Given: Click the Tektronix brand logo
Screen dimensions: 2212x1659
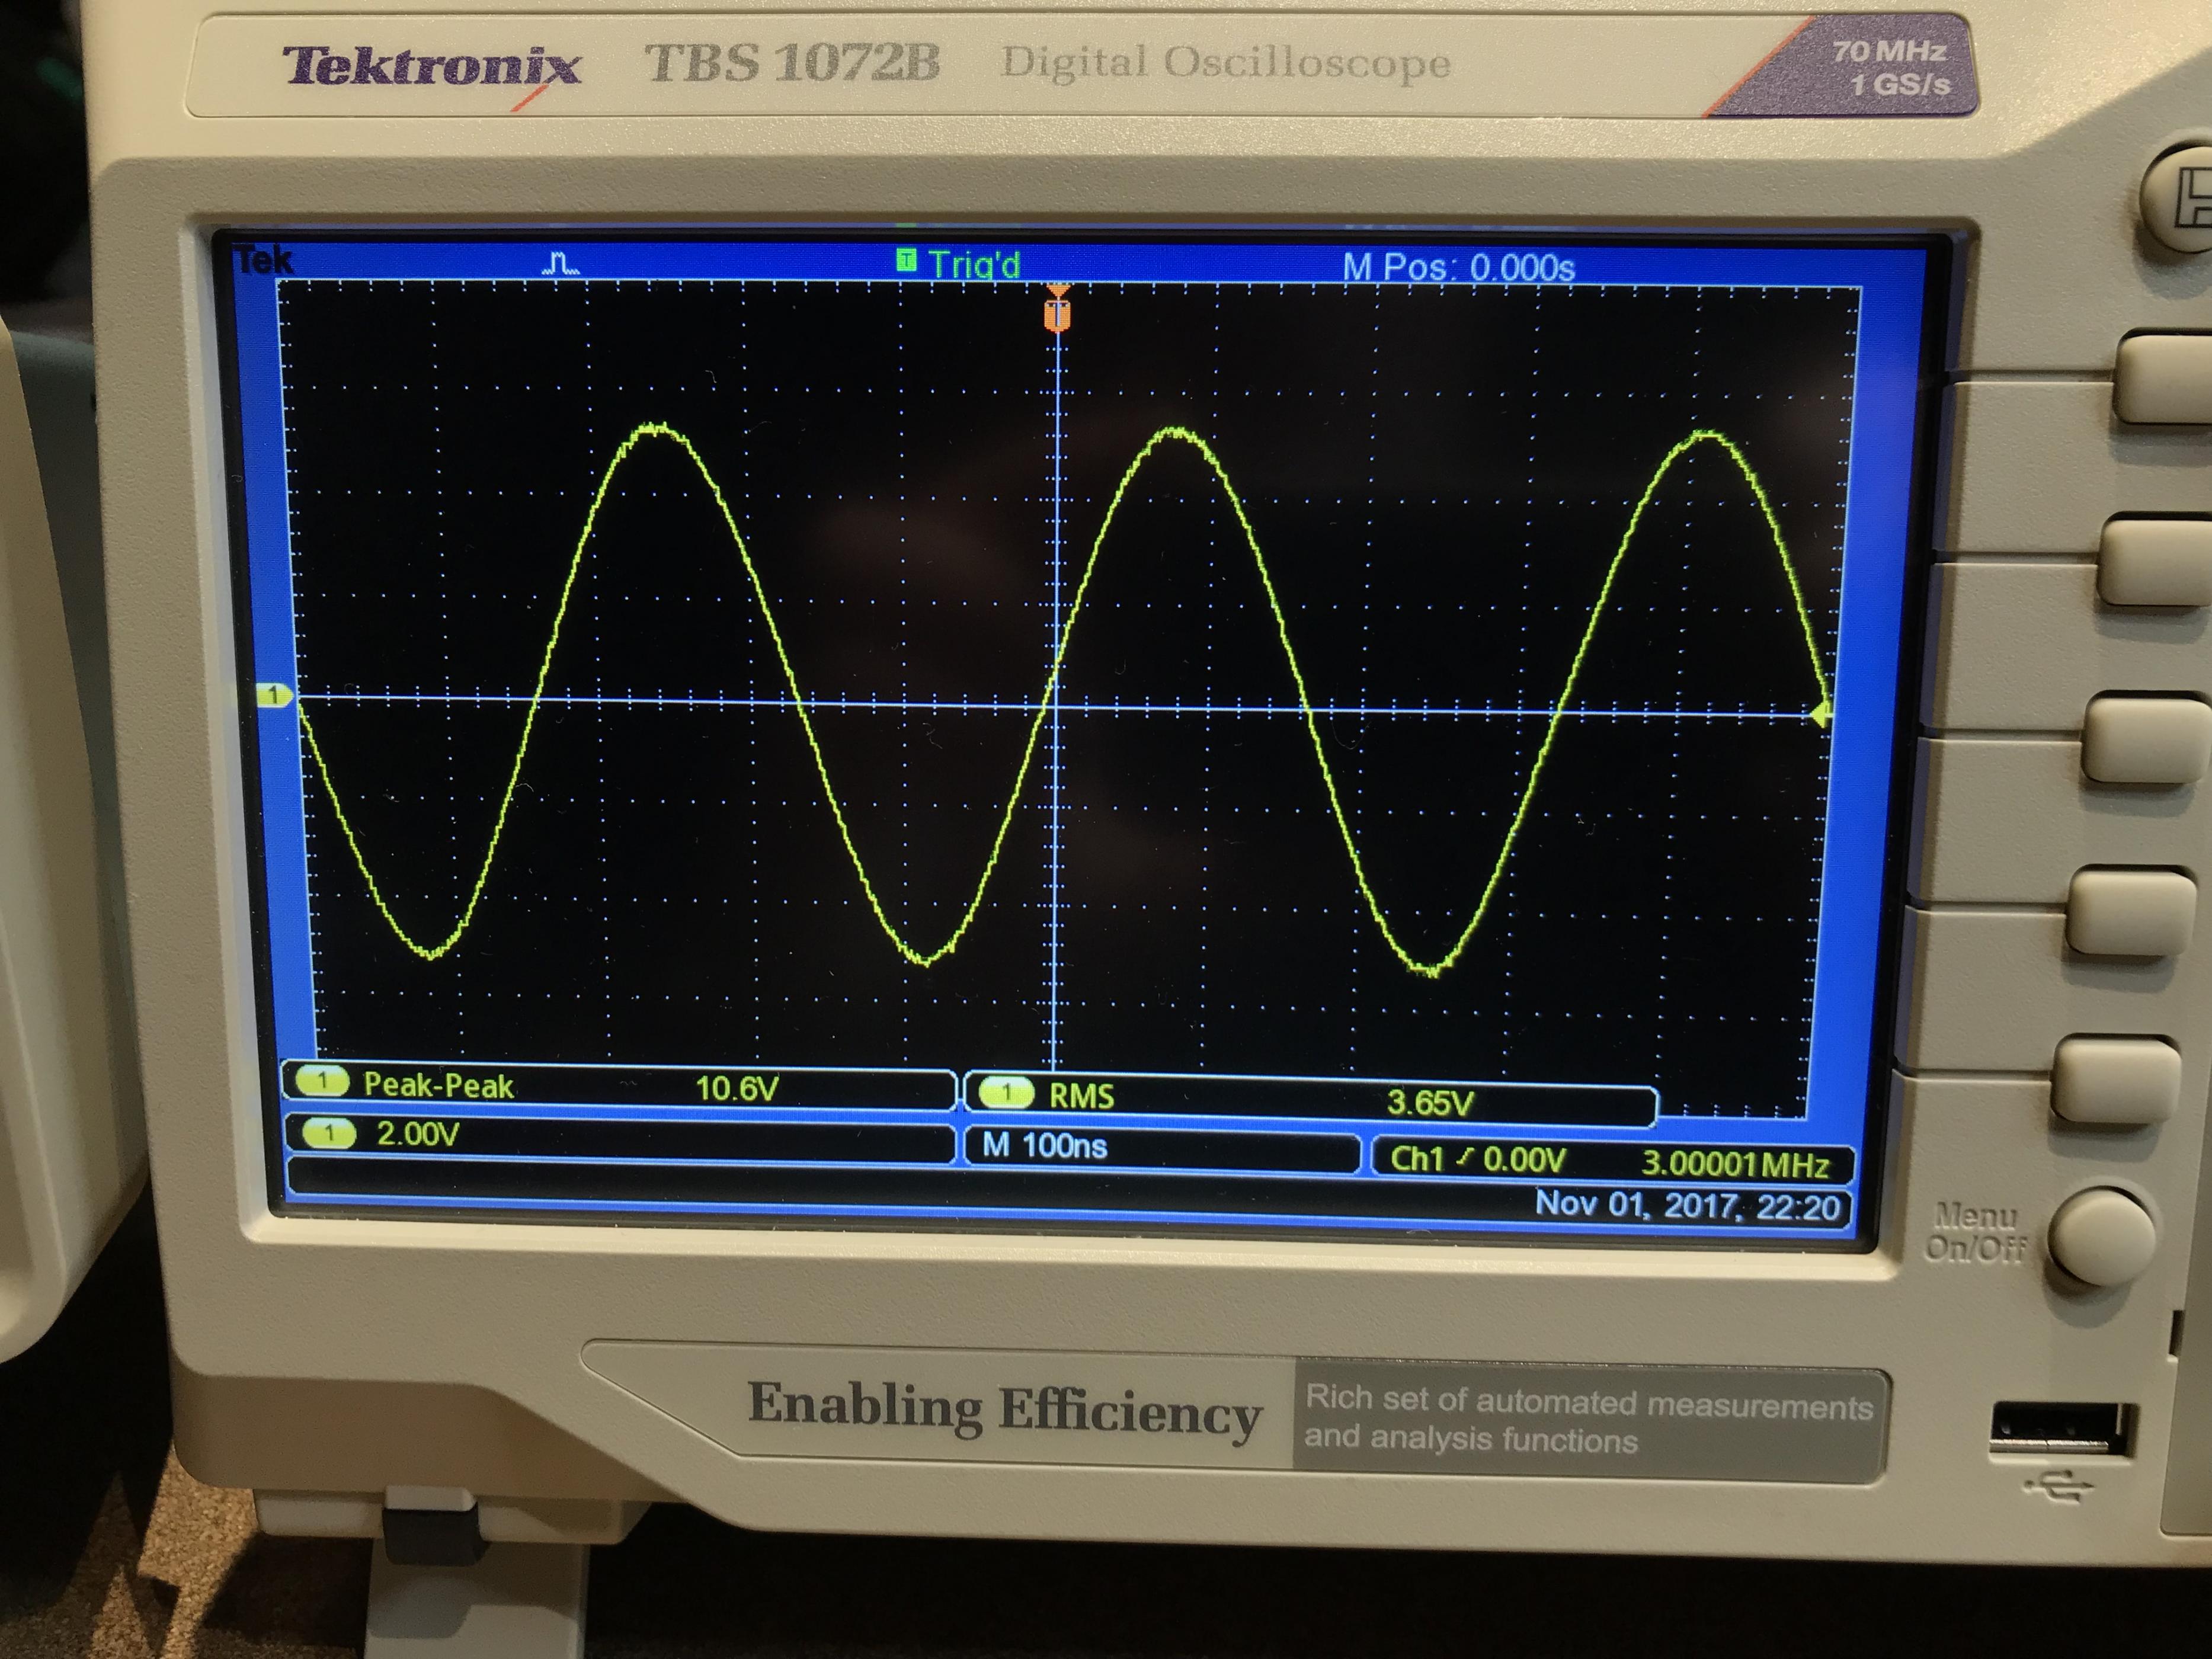Looking at the screenshot, I should [x=431, y=68].
